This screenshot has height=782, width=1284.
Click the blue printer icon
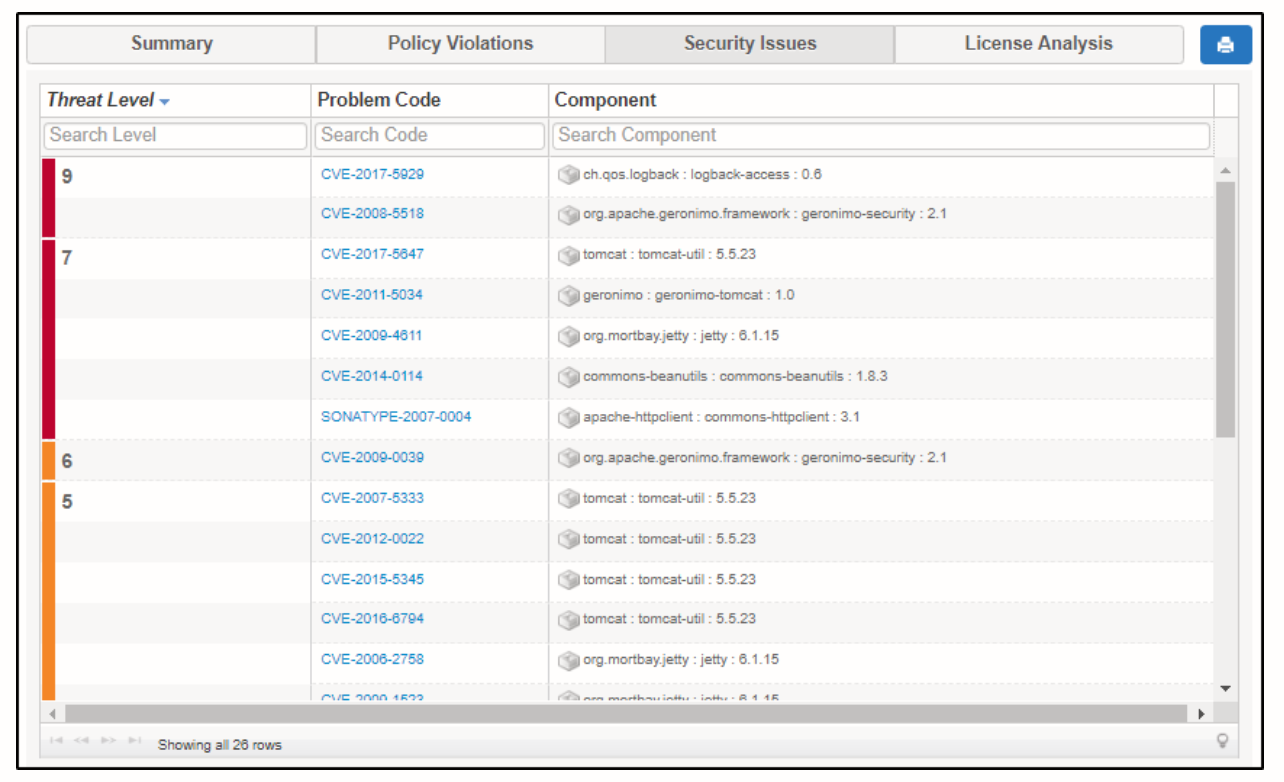point(1224,44)
